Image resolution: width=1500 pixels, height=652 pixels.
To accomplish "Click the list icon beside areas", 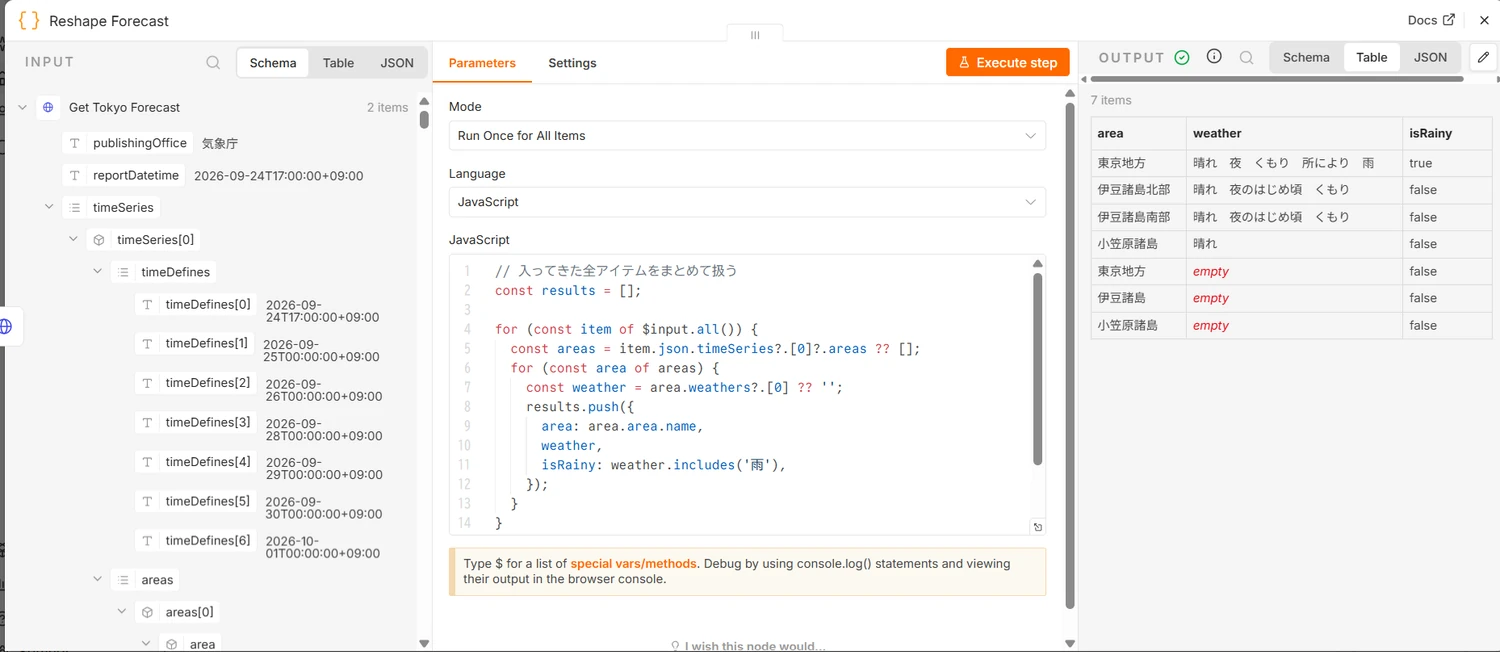I will (122, 580).
